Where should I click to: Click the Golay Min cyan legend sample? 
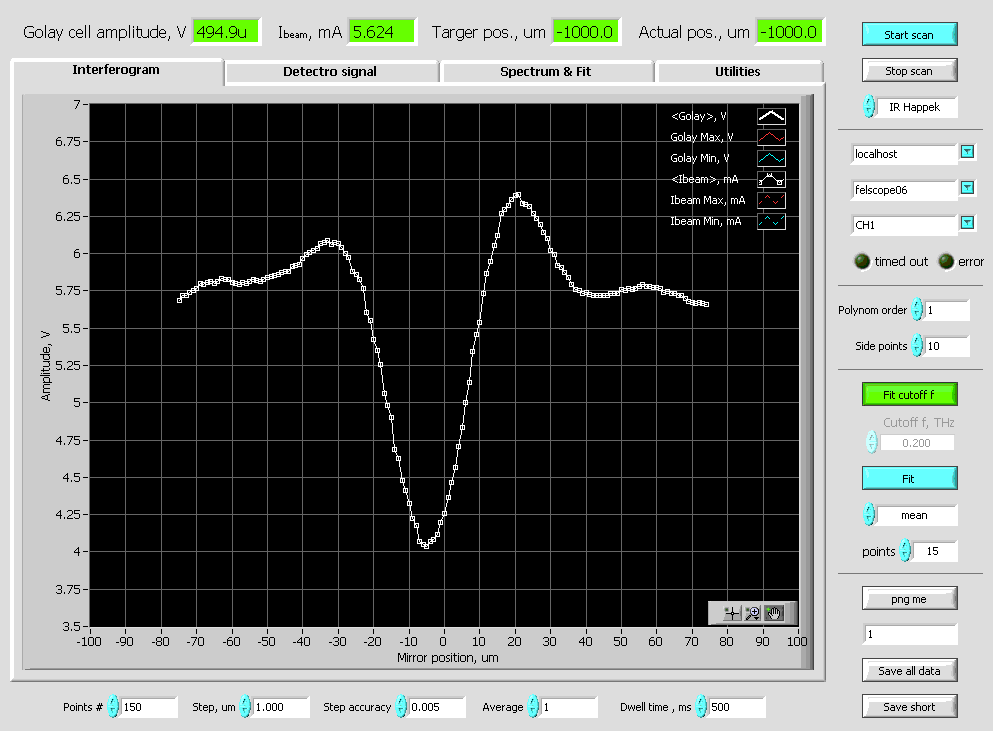[771, 158]
